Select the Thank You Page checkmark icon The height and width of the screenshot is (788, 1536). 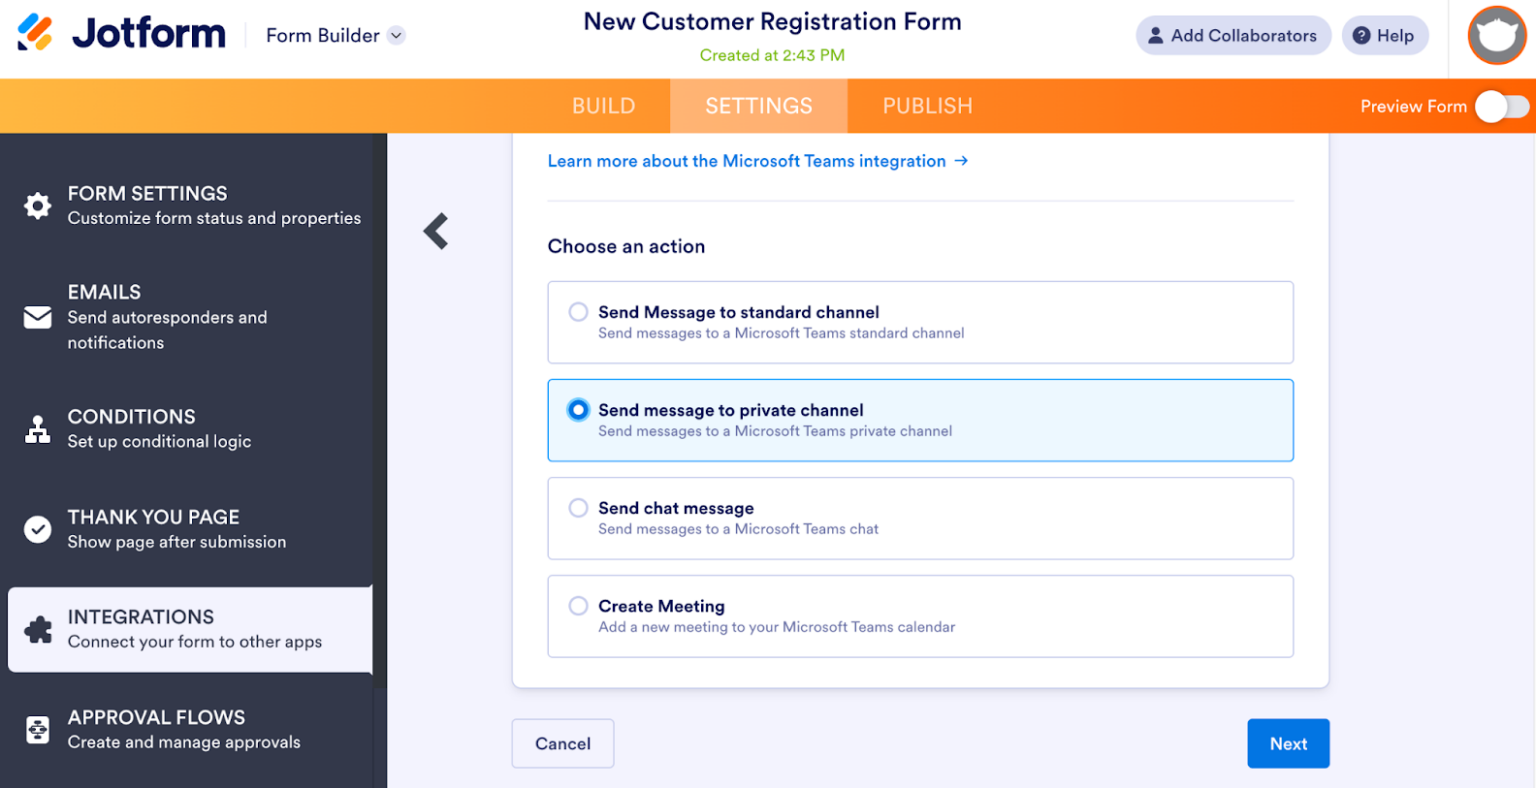(x=37, y=529)
